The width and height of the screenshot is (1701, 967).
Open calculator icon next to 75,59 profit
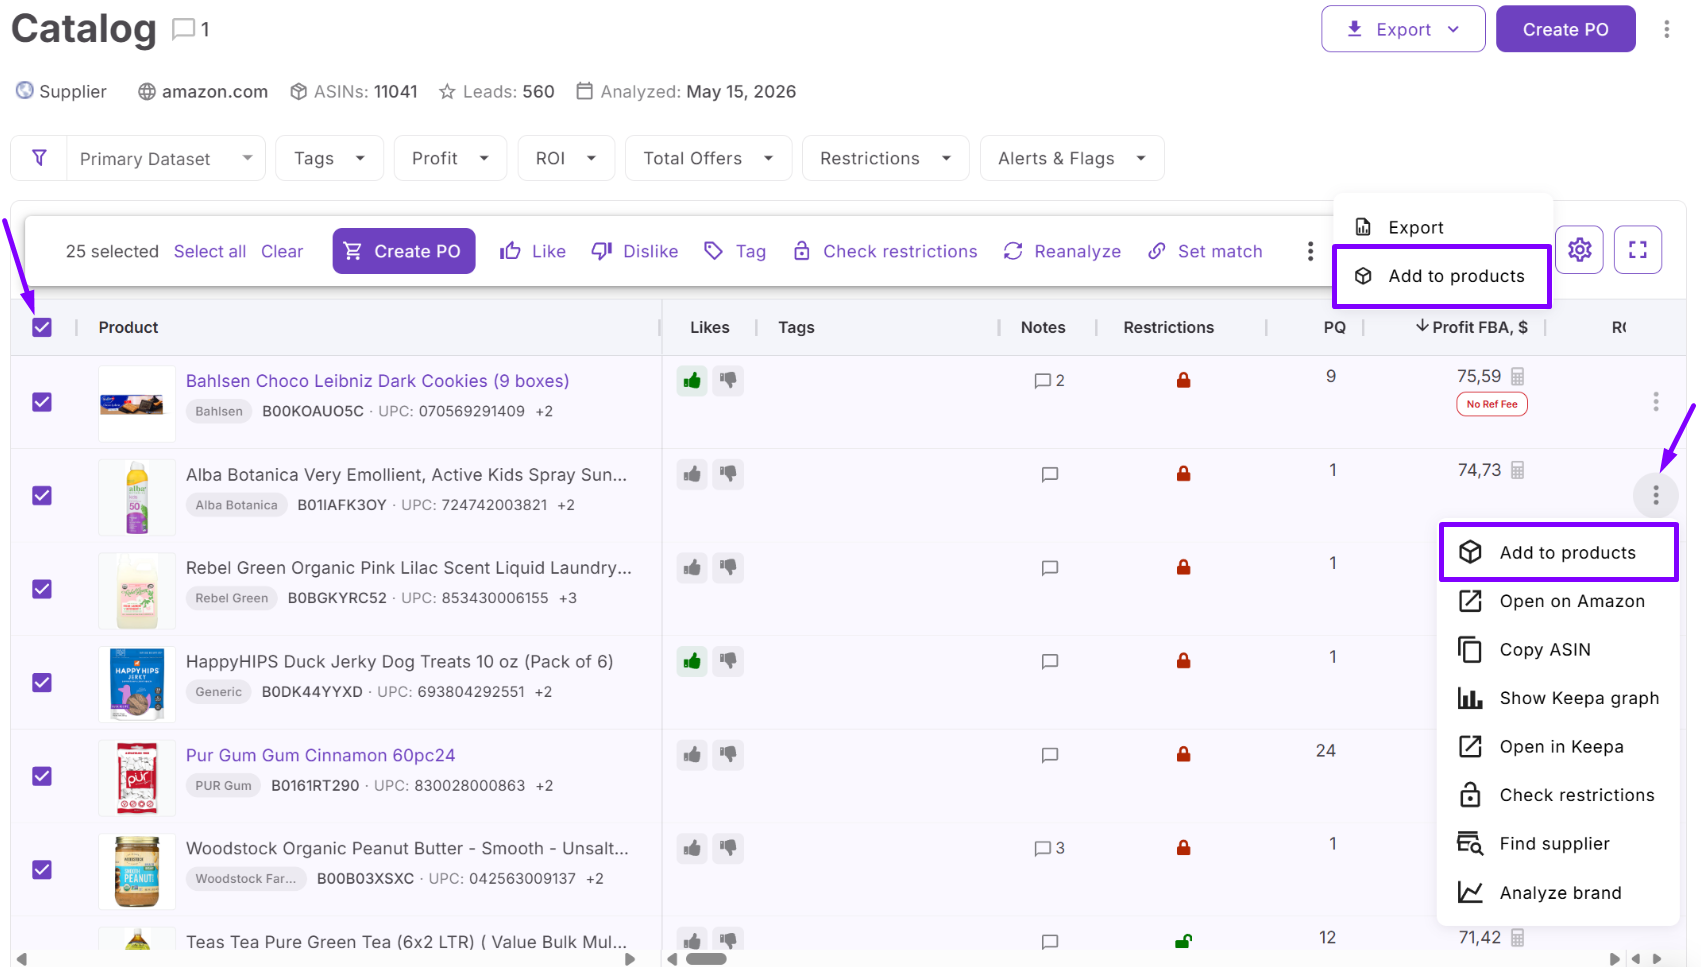[1517, 377]
